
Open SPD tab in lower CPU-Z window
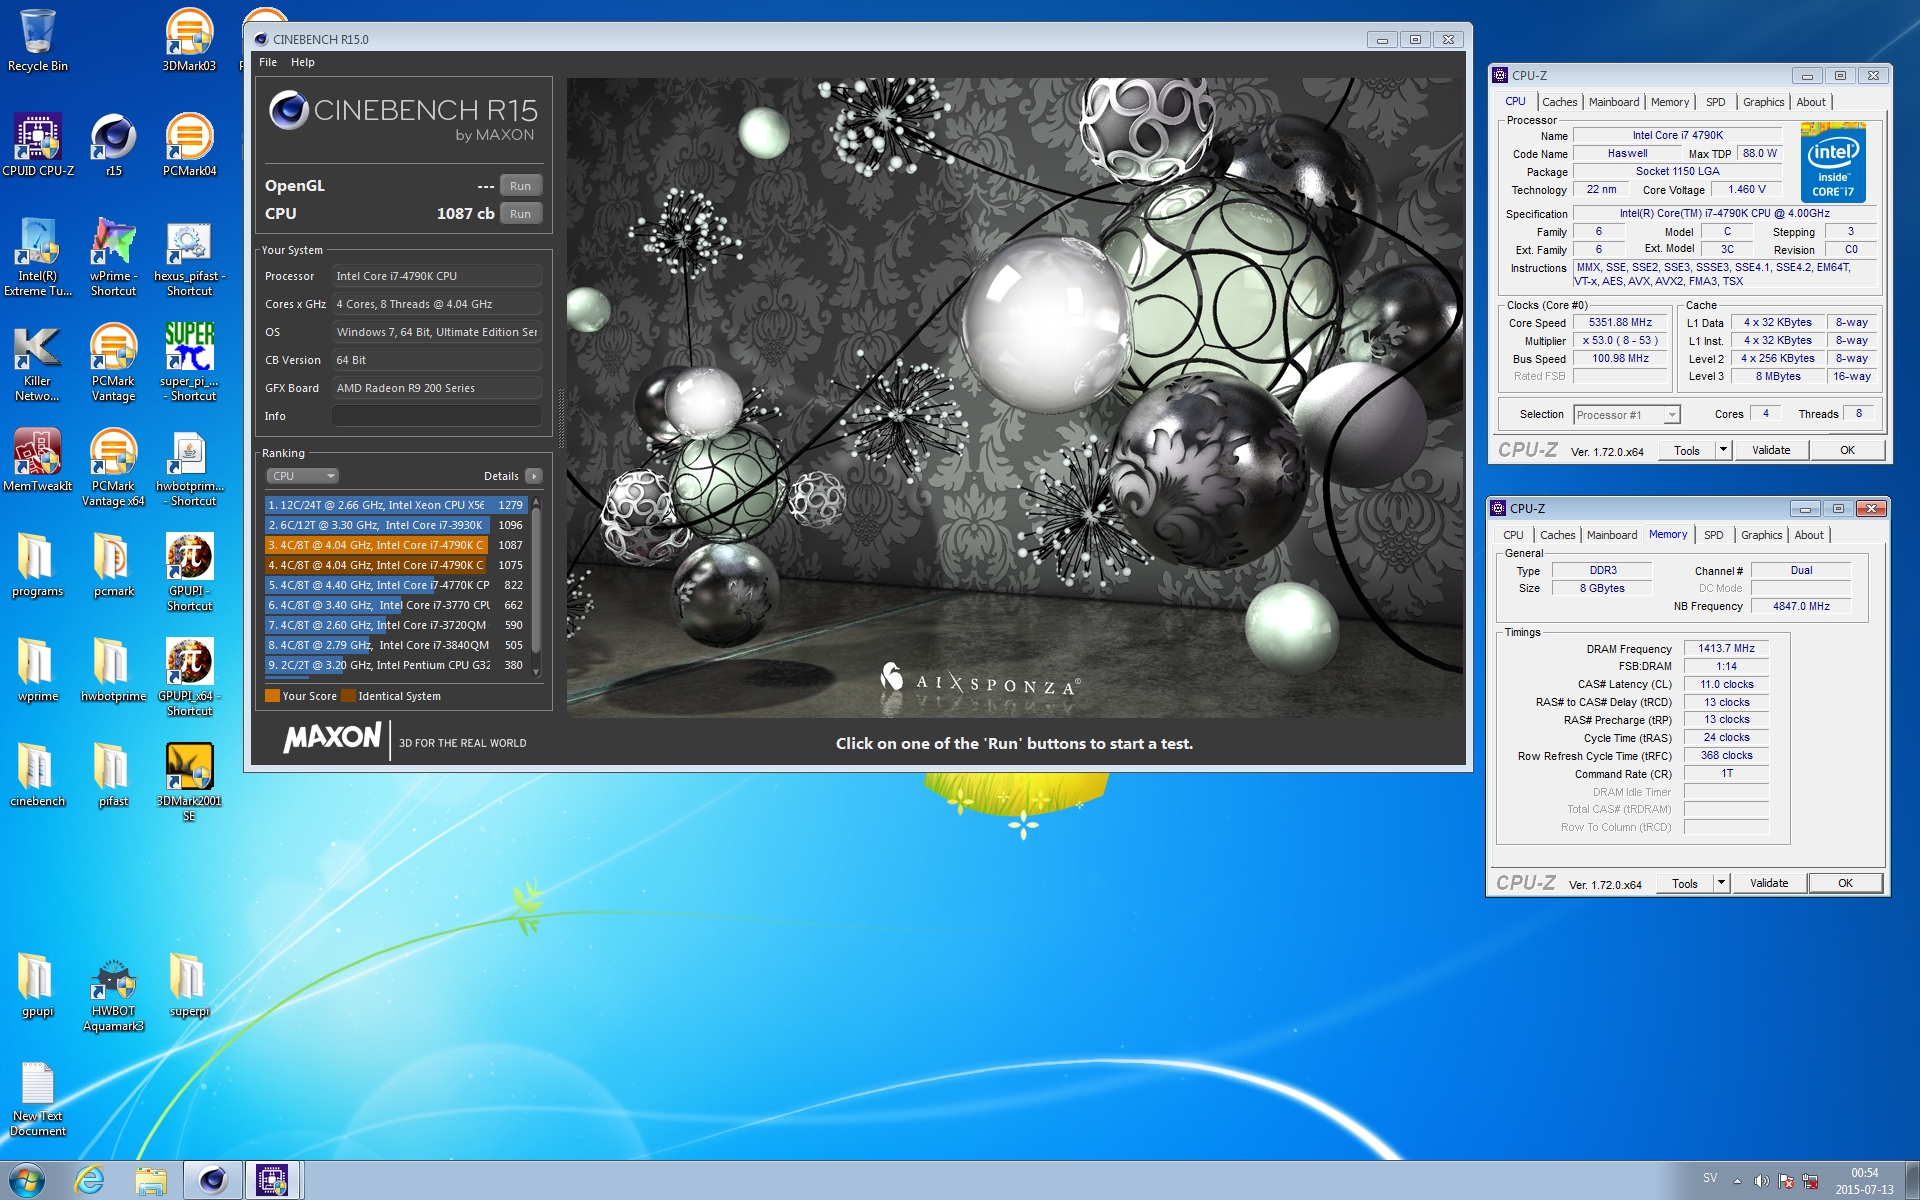pyautogui.click(x=1713, y=535)
